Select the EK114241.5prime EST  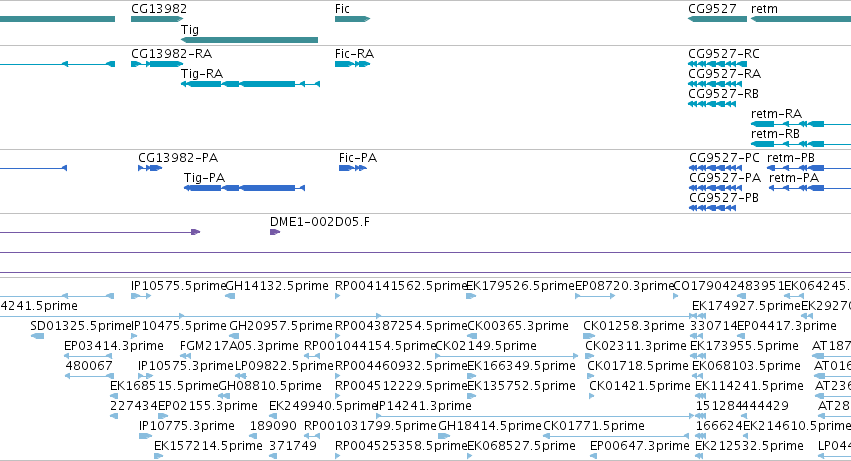click(x=701, y=396)
